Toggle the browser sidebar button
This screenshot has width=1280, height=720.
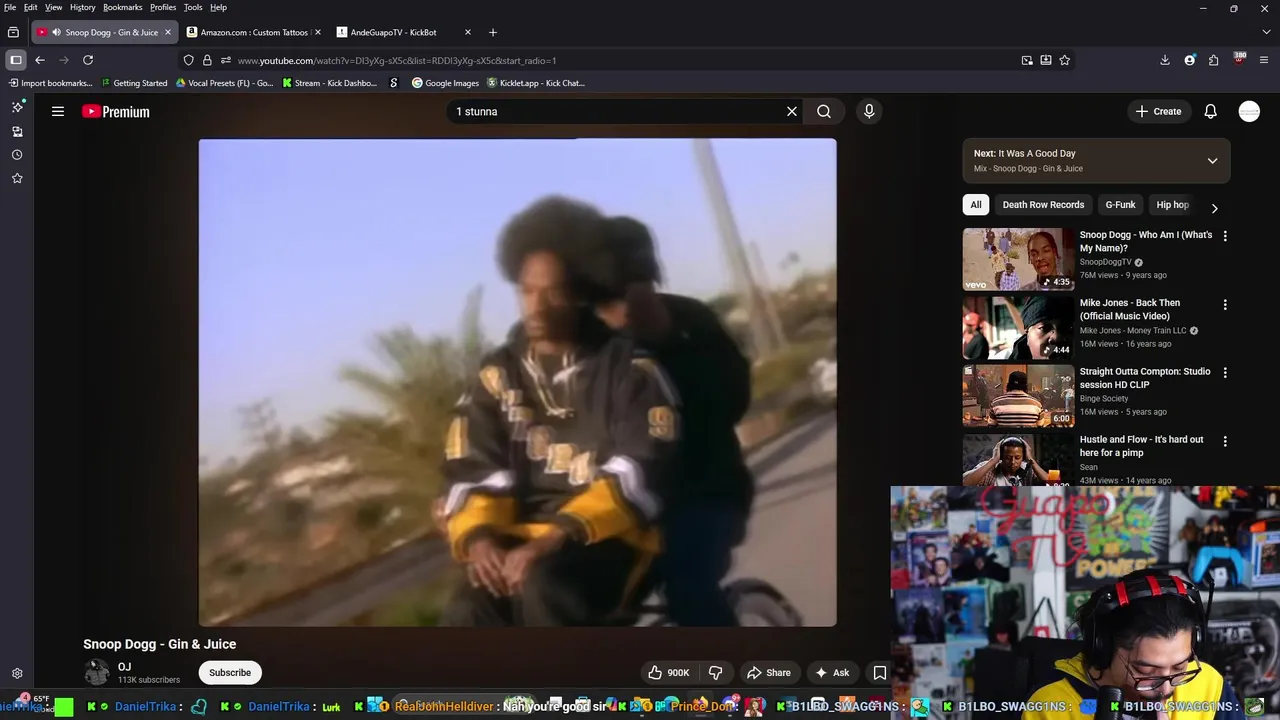(x=16, y=60)
